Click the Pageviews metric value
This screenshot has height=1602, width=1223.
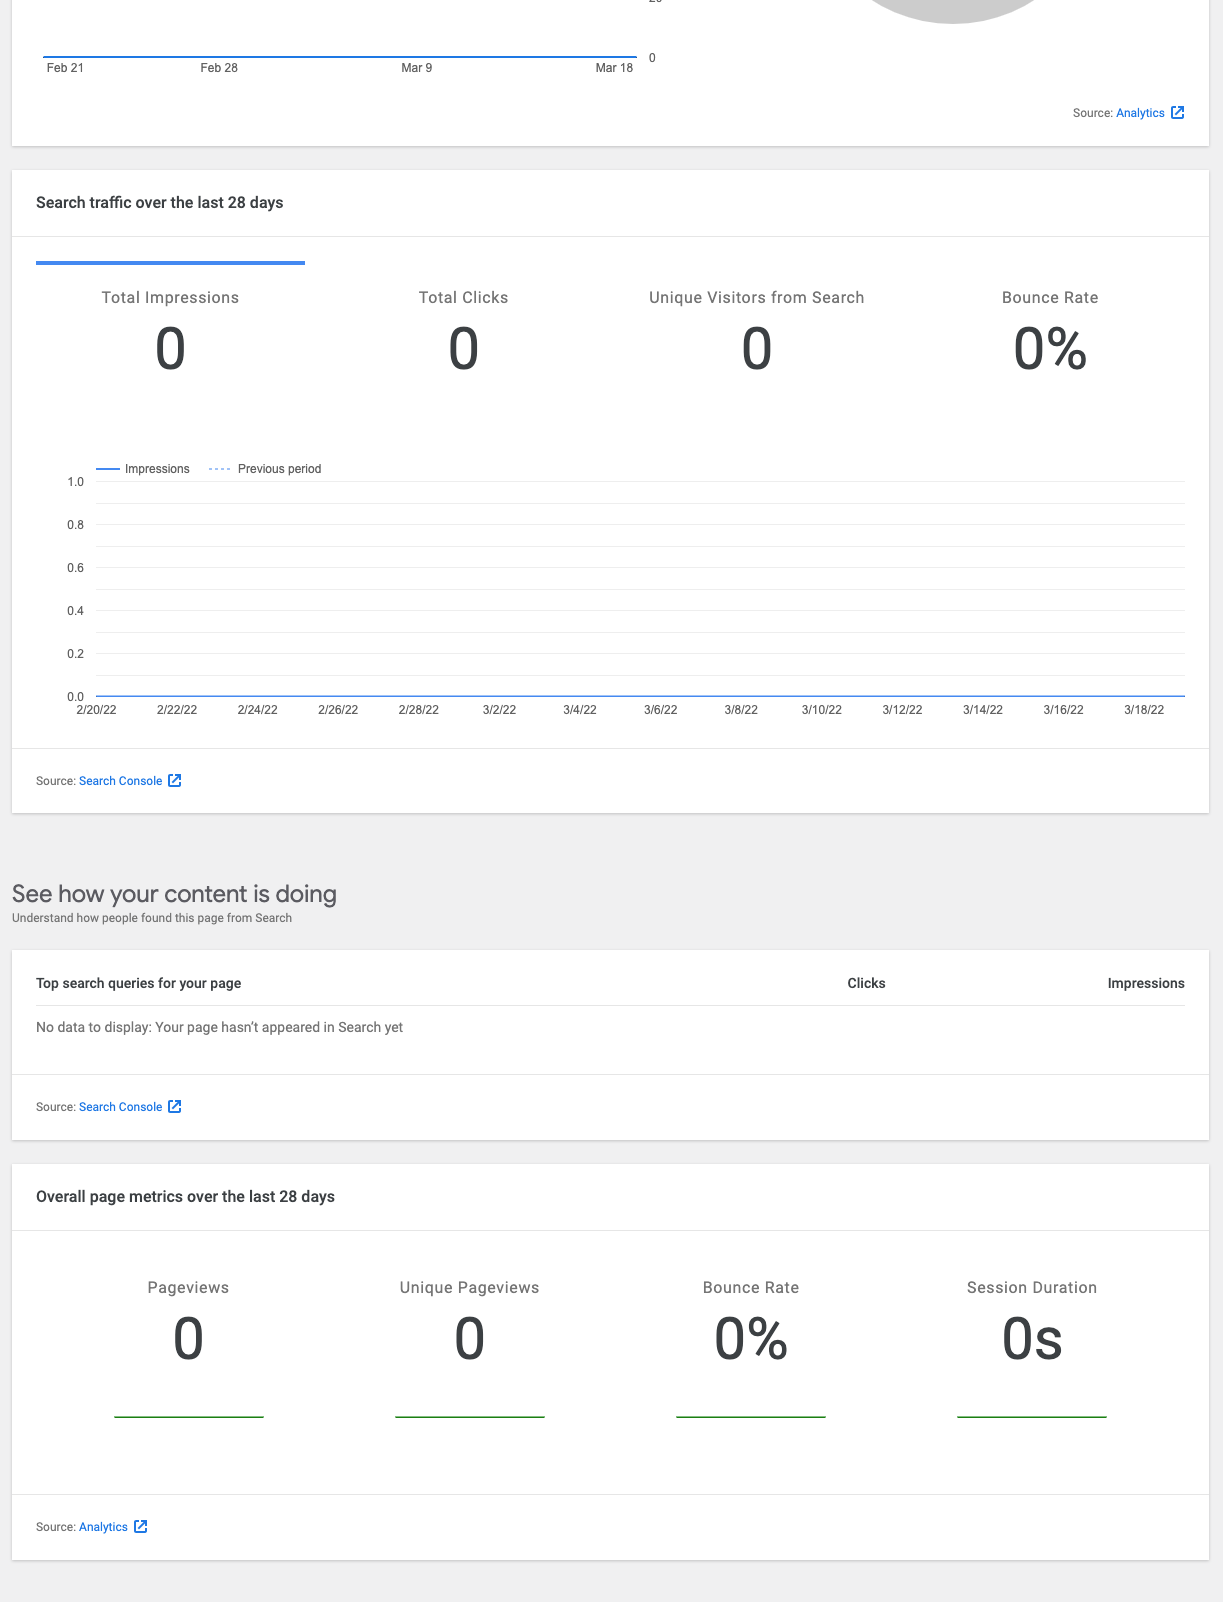pyautogui.click(x=188, y=1340)
